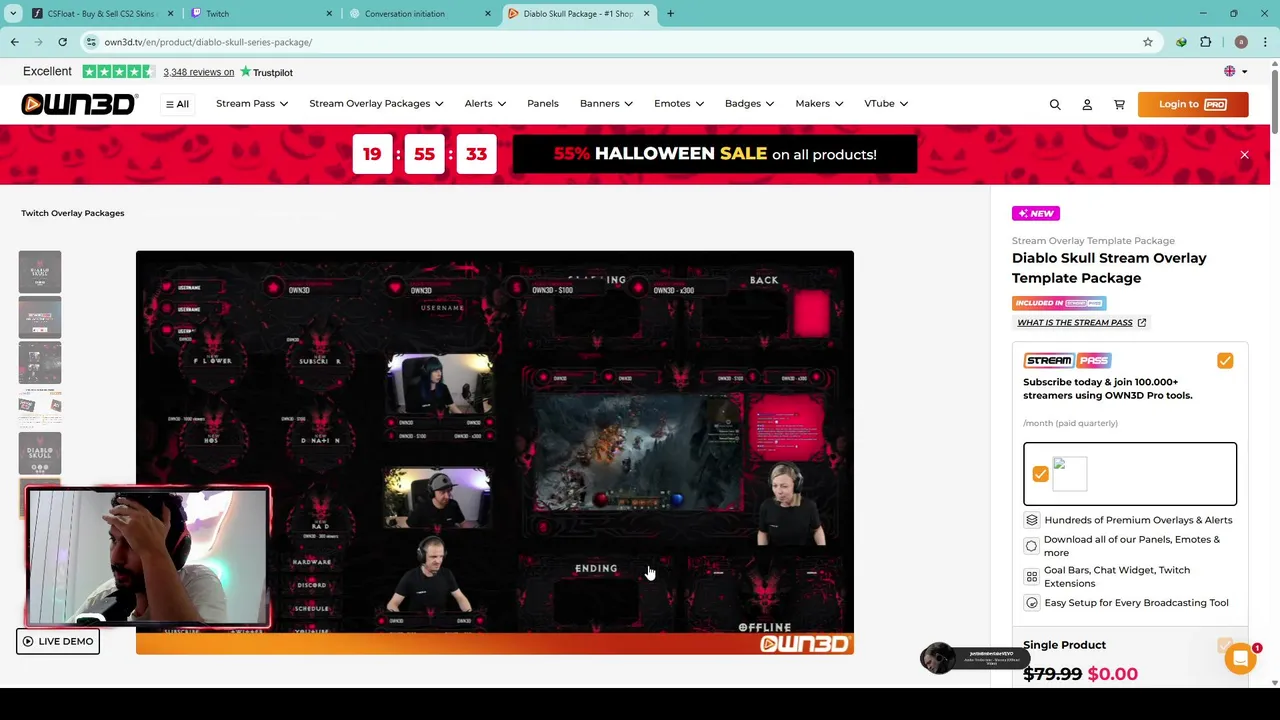
Task: Click the $0.00 price text
Action: [x=1113, y=674]
